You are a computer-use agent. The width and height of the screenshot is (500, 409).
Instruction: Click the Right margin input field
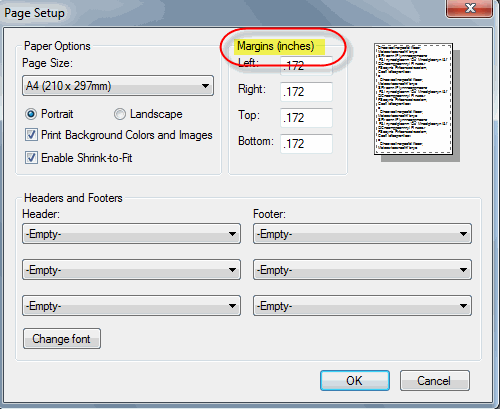306,92
